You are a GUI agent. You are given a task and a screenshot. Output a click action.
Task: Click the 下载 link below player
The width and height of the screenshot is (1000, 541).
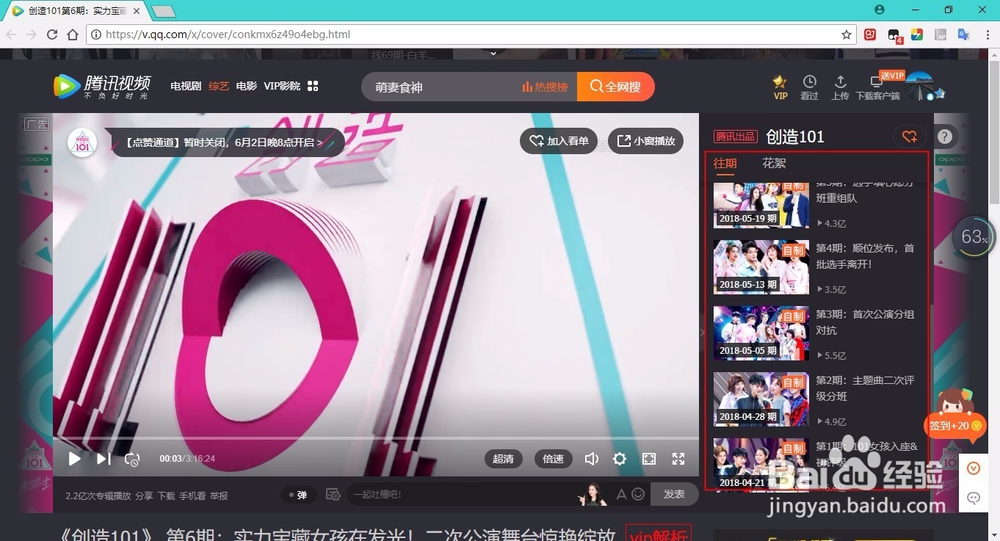point(166,496)
